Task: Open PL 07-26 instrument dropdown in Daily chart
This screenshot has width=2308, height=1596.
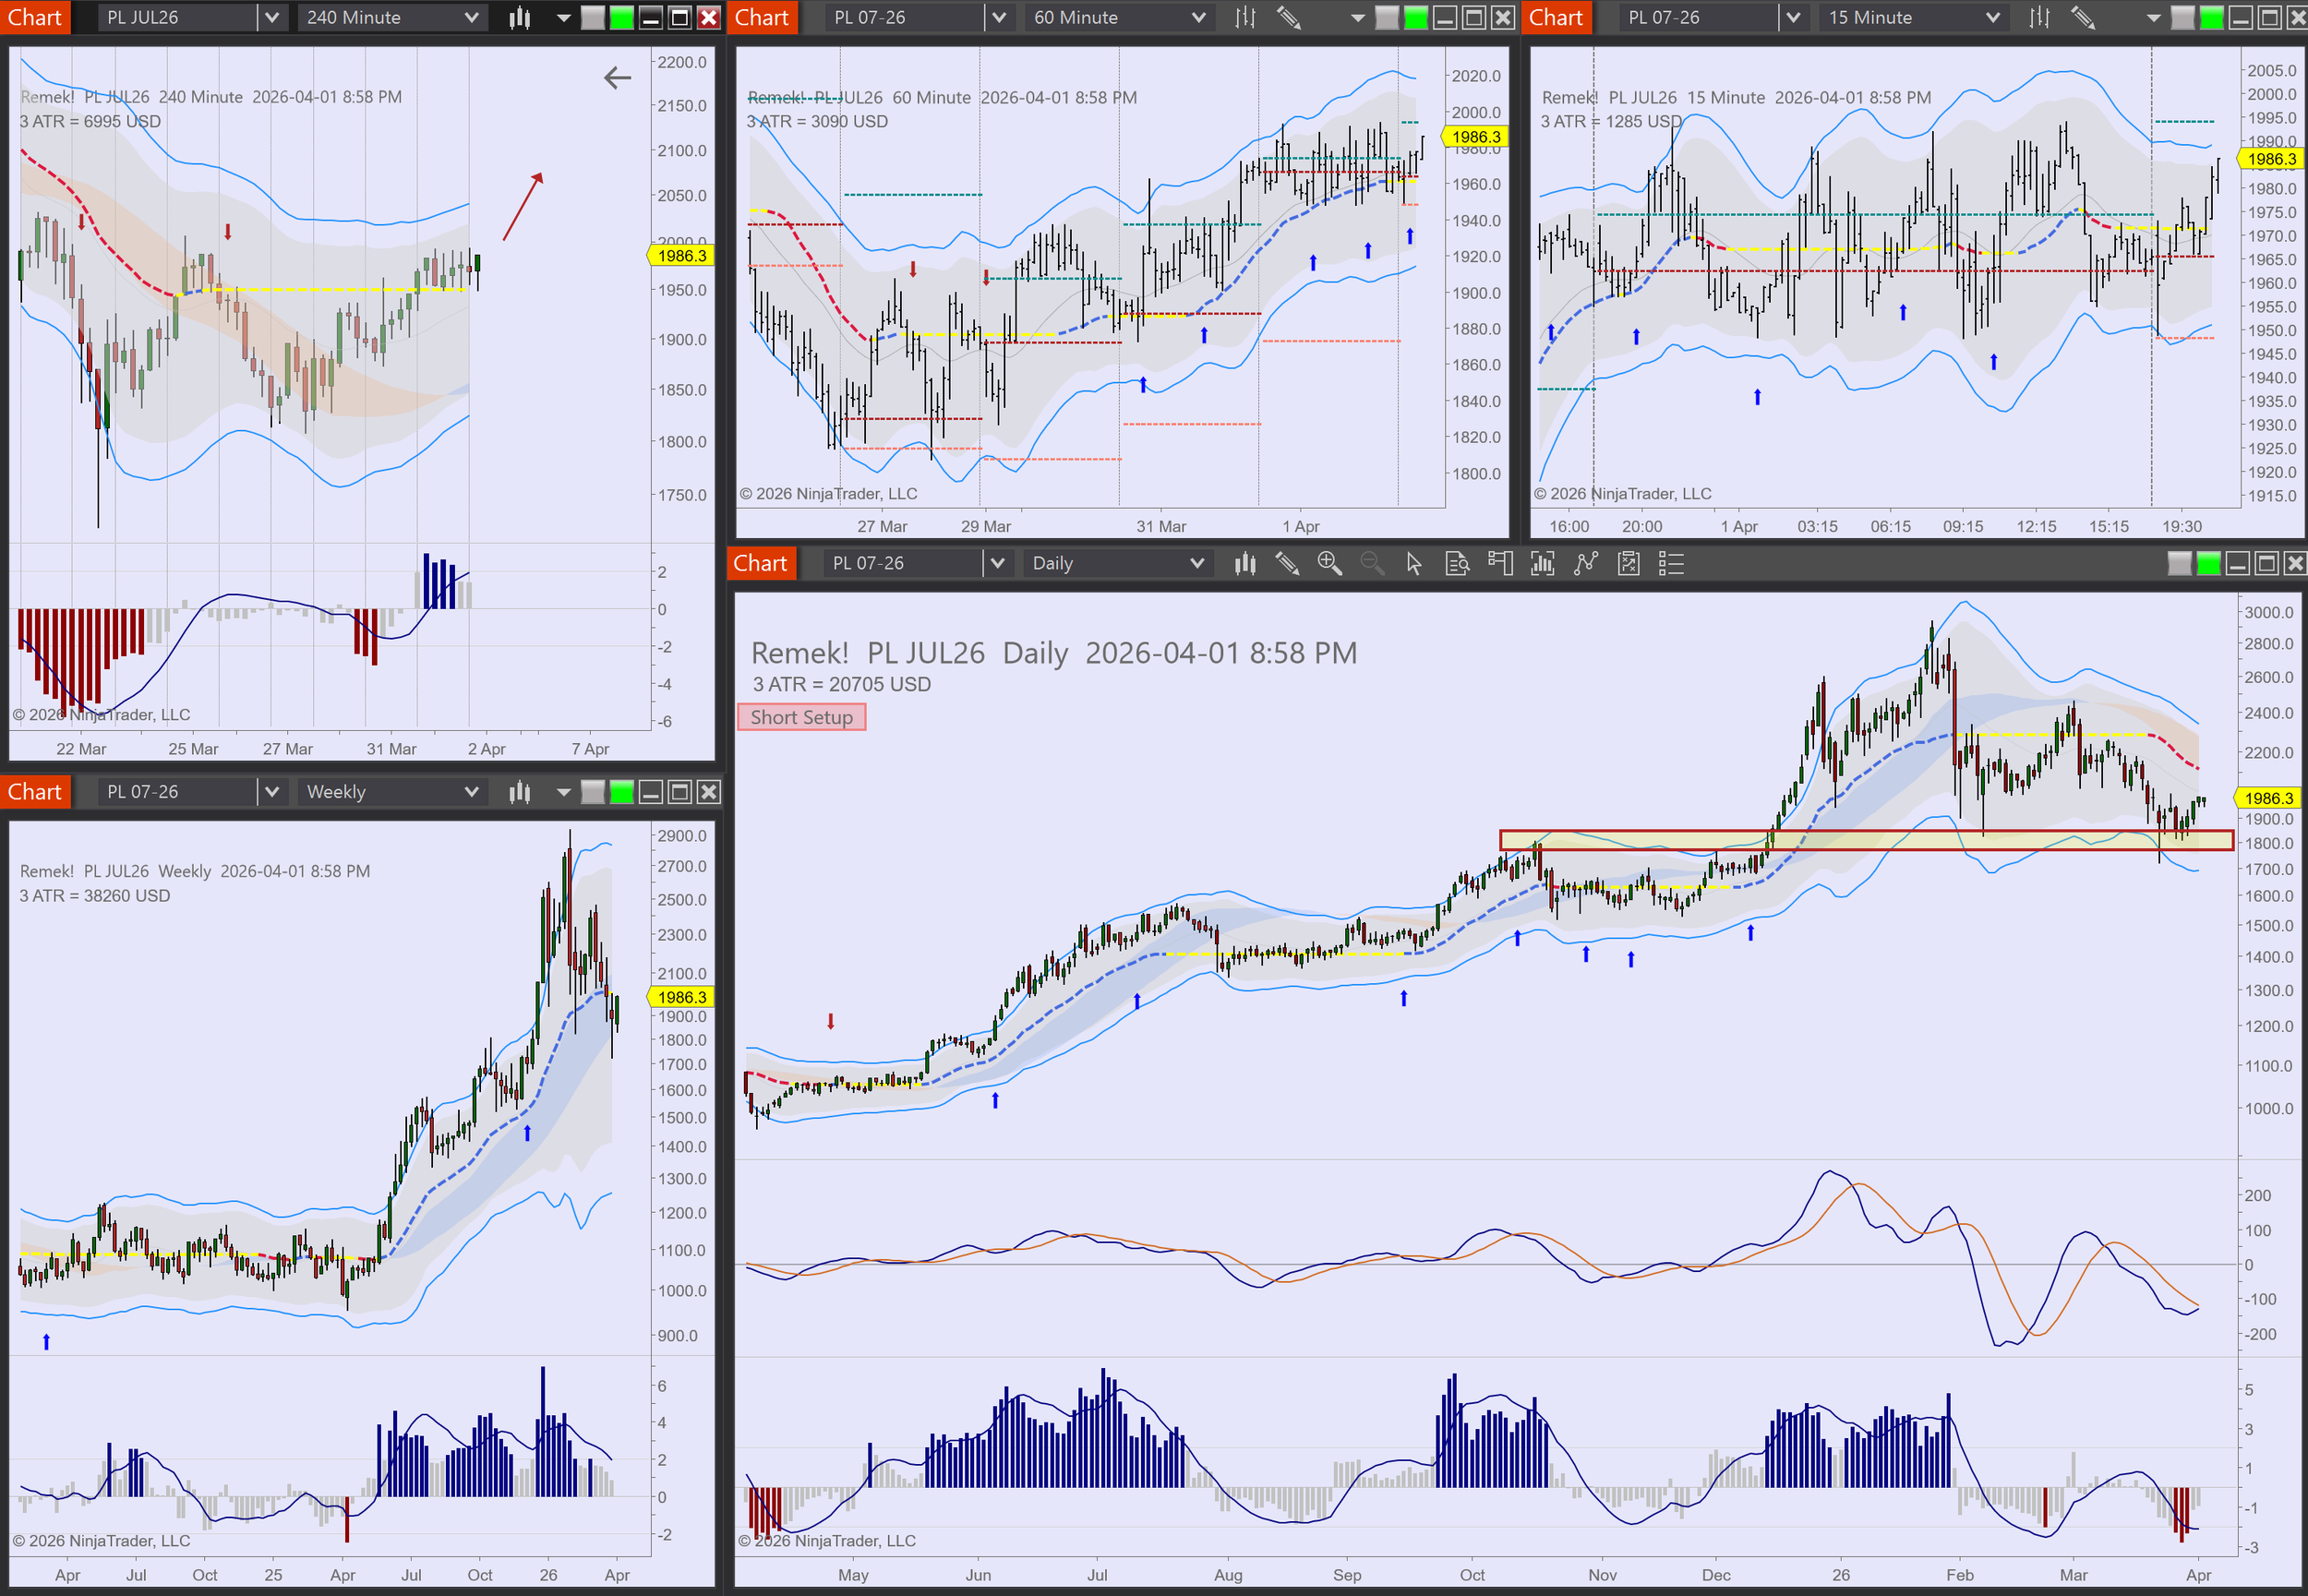Action: 996,563
